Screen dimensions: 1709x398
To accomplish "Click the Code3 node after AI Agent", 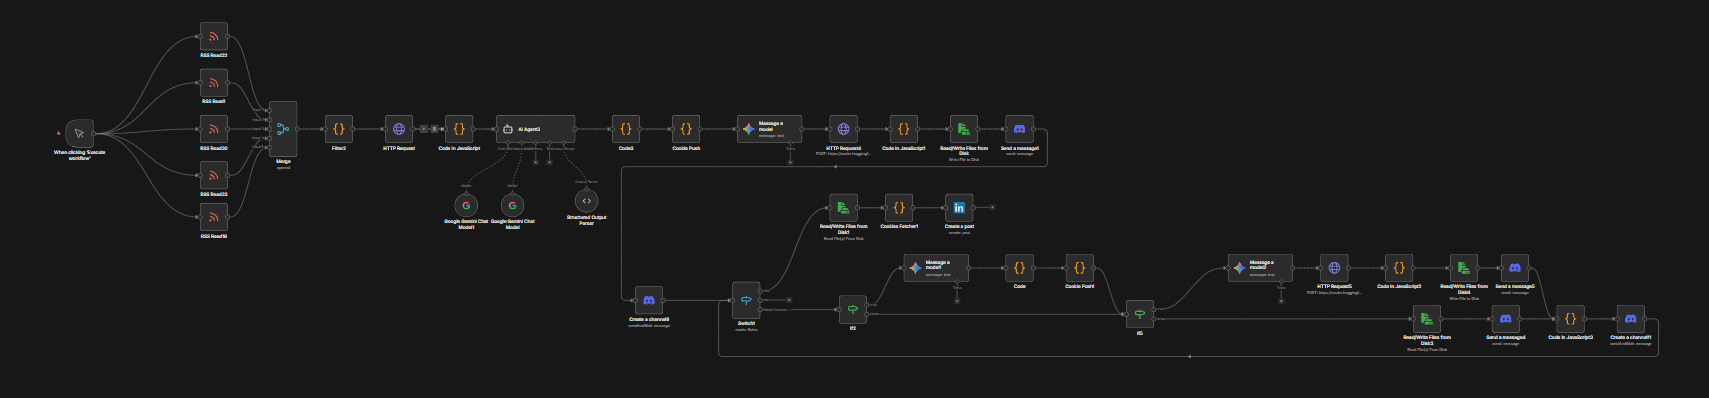I will coord(626,129).
